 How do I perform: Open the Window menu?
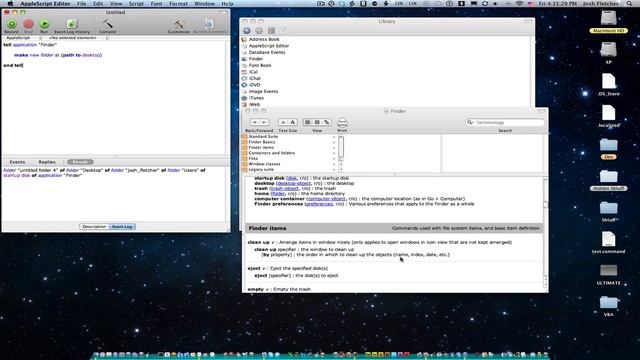pos(204,3)
